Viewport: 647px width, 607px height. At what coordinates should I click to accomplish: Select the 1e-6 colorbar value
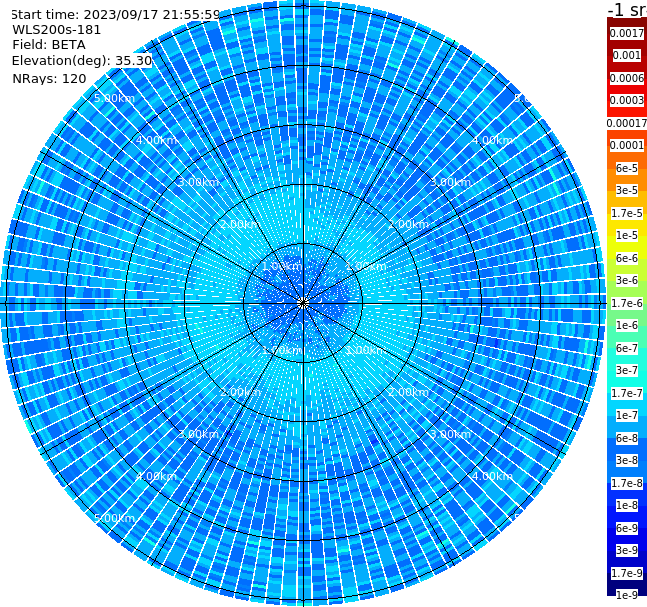[627, 325]
